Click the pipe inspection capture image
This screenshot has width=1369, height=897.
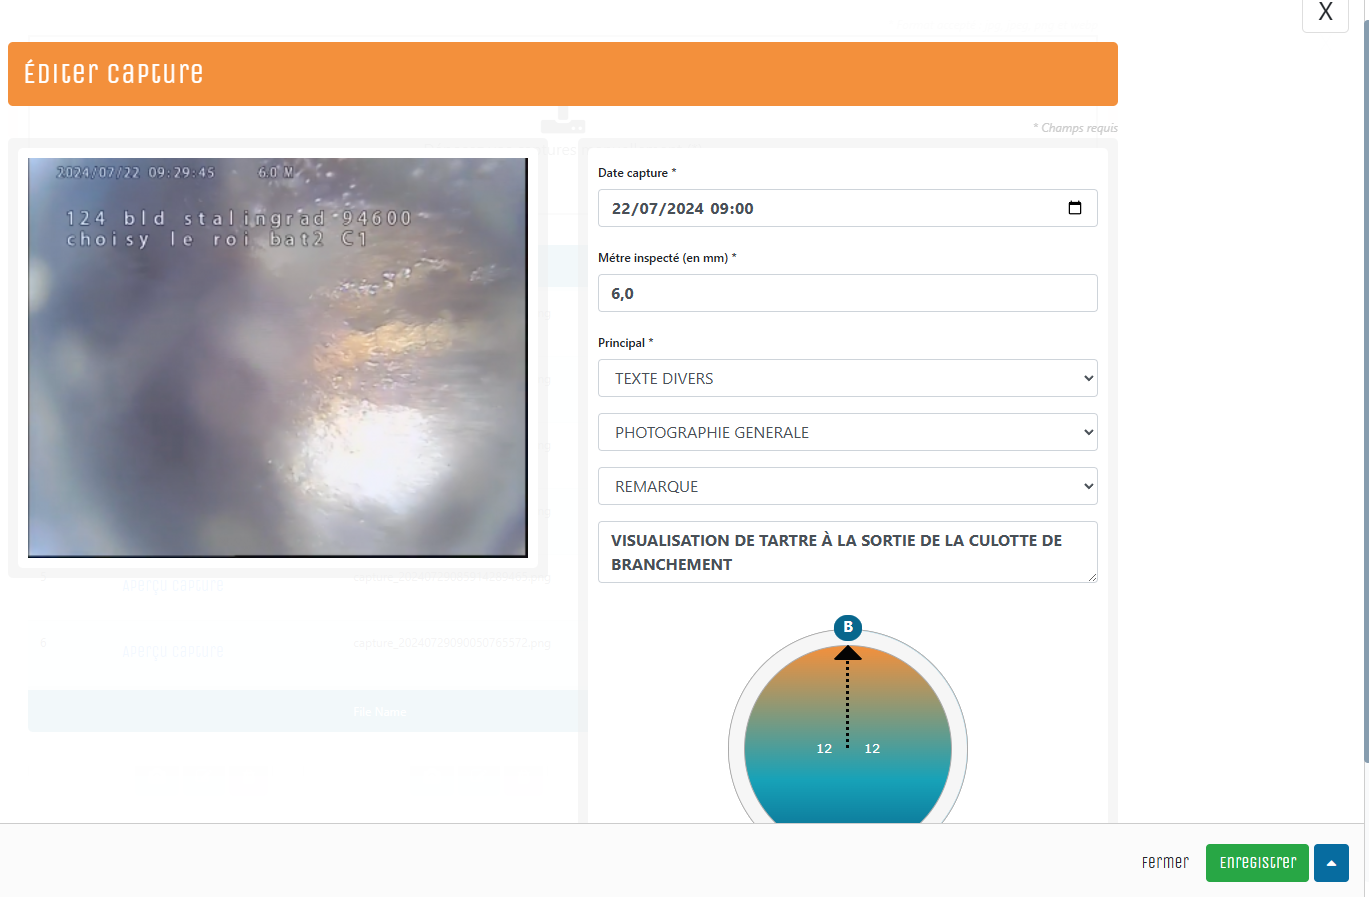pos(277,357)
